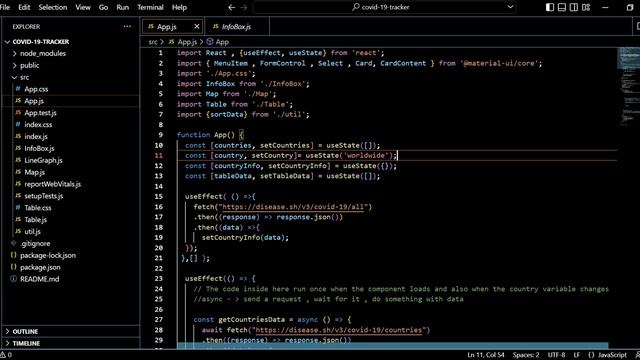Open App.css in explorer

36,89
